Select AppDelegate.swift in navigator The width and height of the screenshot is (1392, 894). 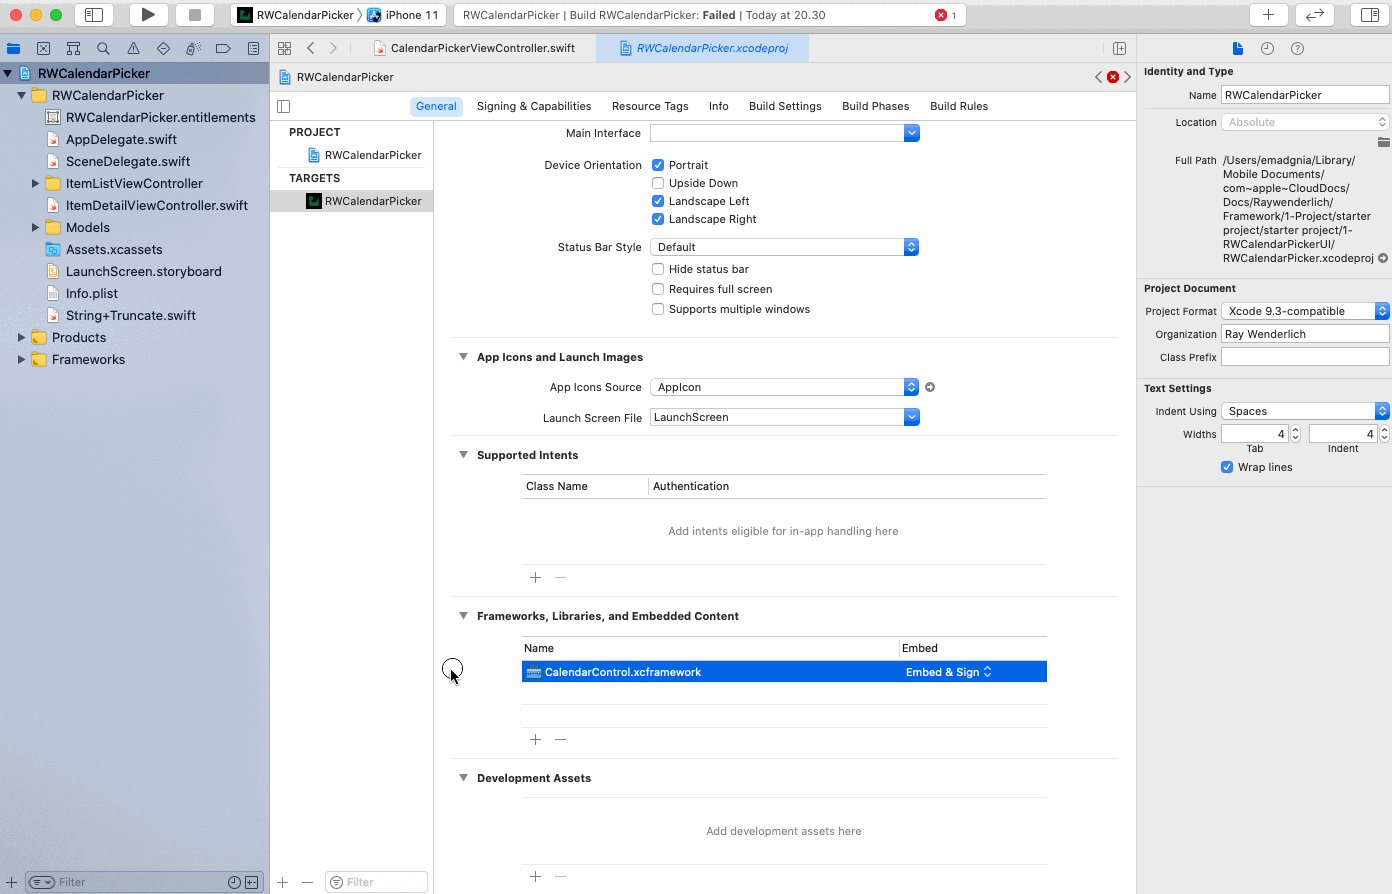(121, 139)
